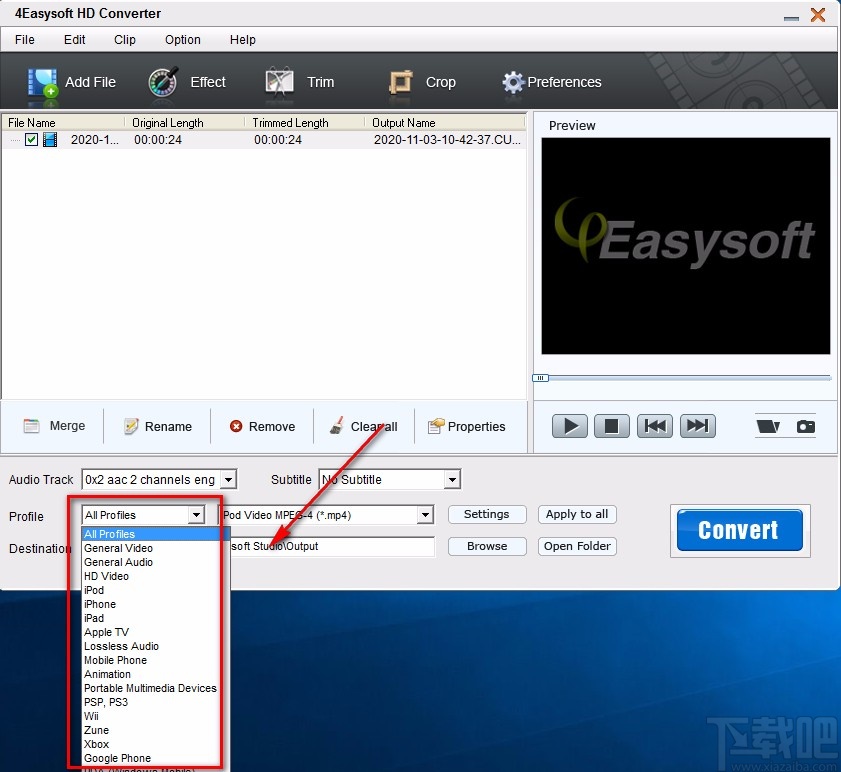The image size is (841, 772).
Task: Click Browse to choose destination folder
Action: pyautogui.click(x=487, y=546)
